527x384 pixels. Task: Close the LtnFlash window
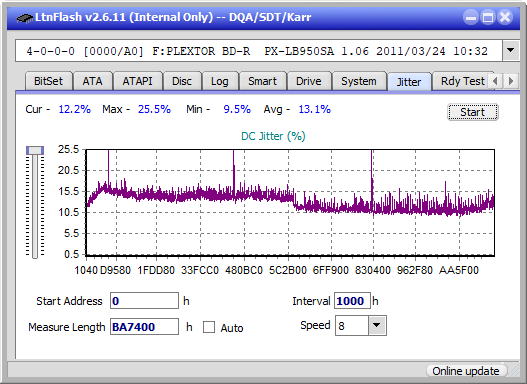(x=505, y=17)
